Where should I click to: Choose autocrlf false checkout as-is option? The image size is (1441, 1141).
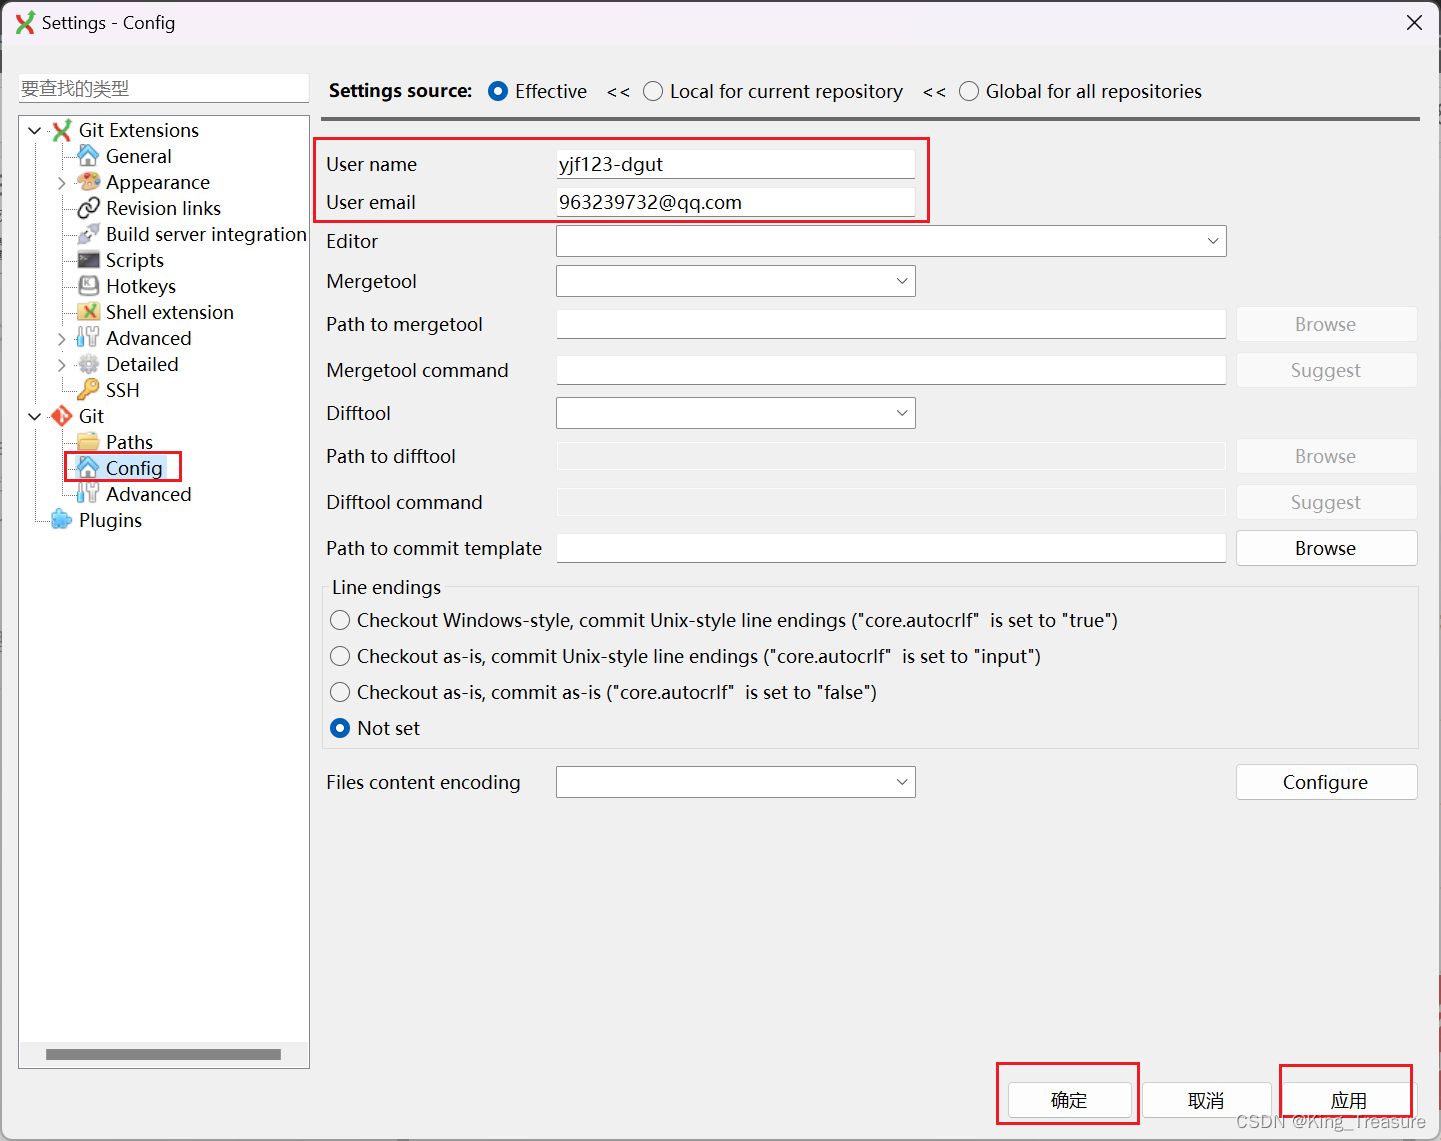click(340, 692)
